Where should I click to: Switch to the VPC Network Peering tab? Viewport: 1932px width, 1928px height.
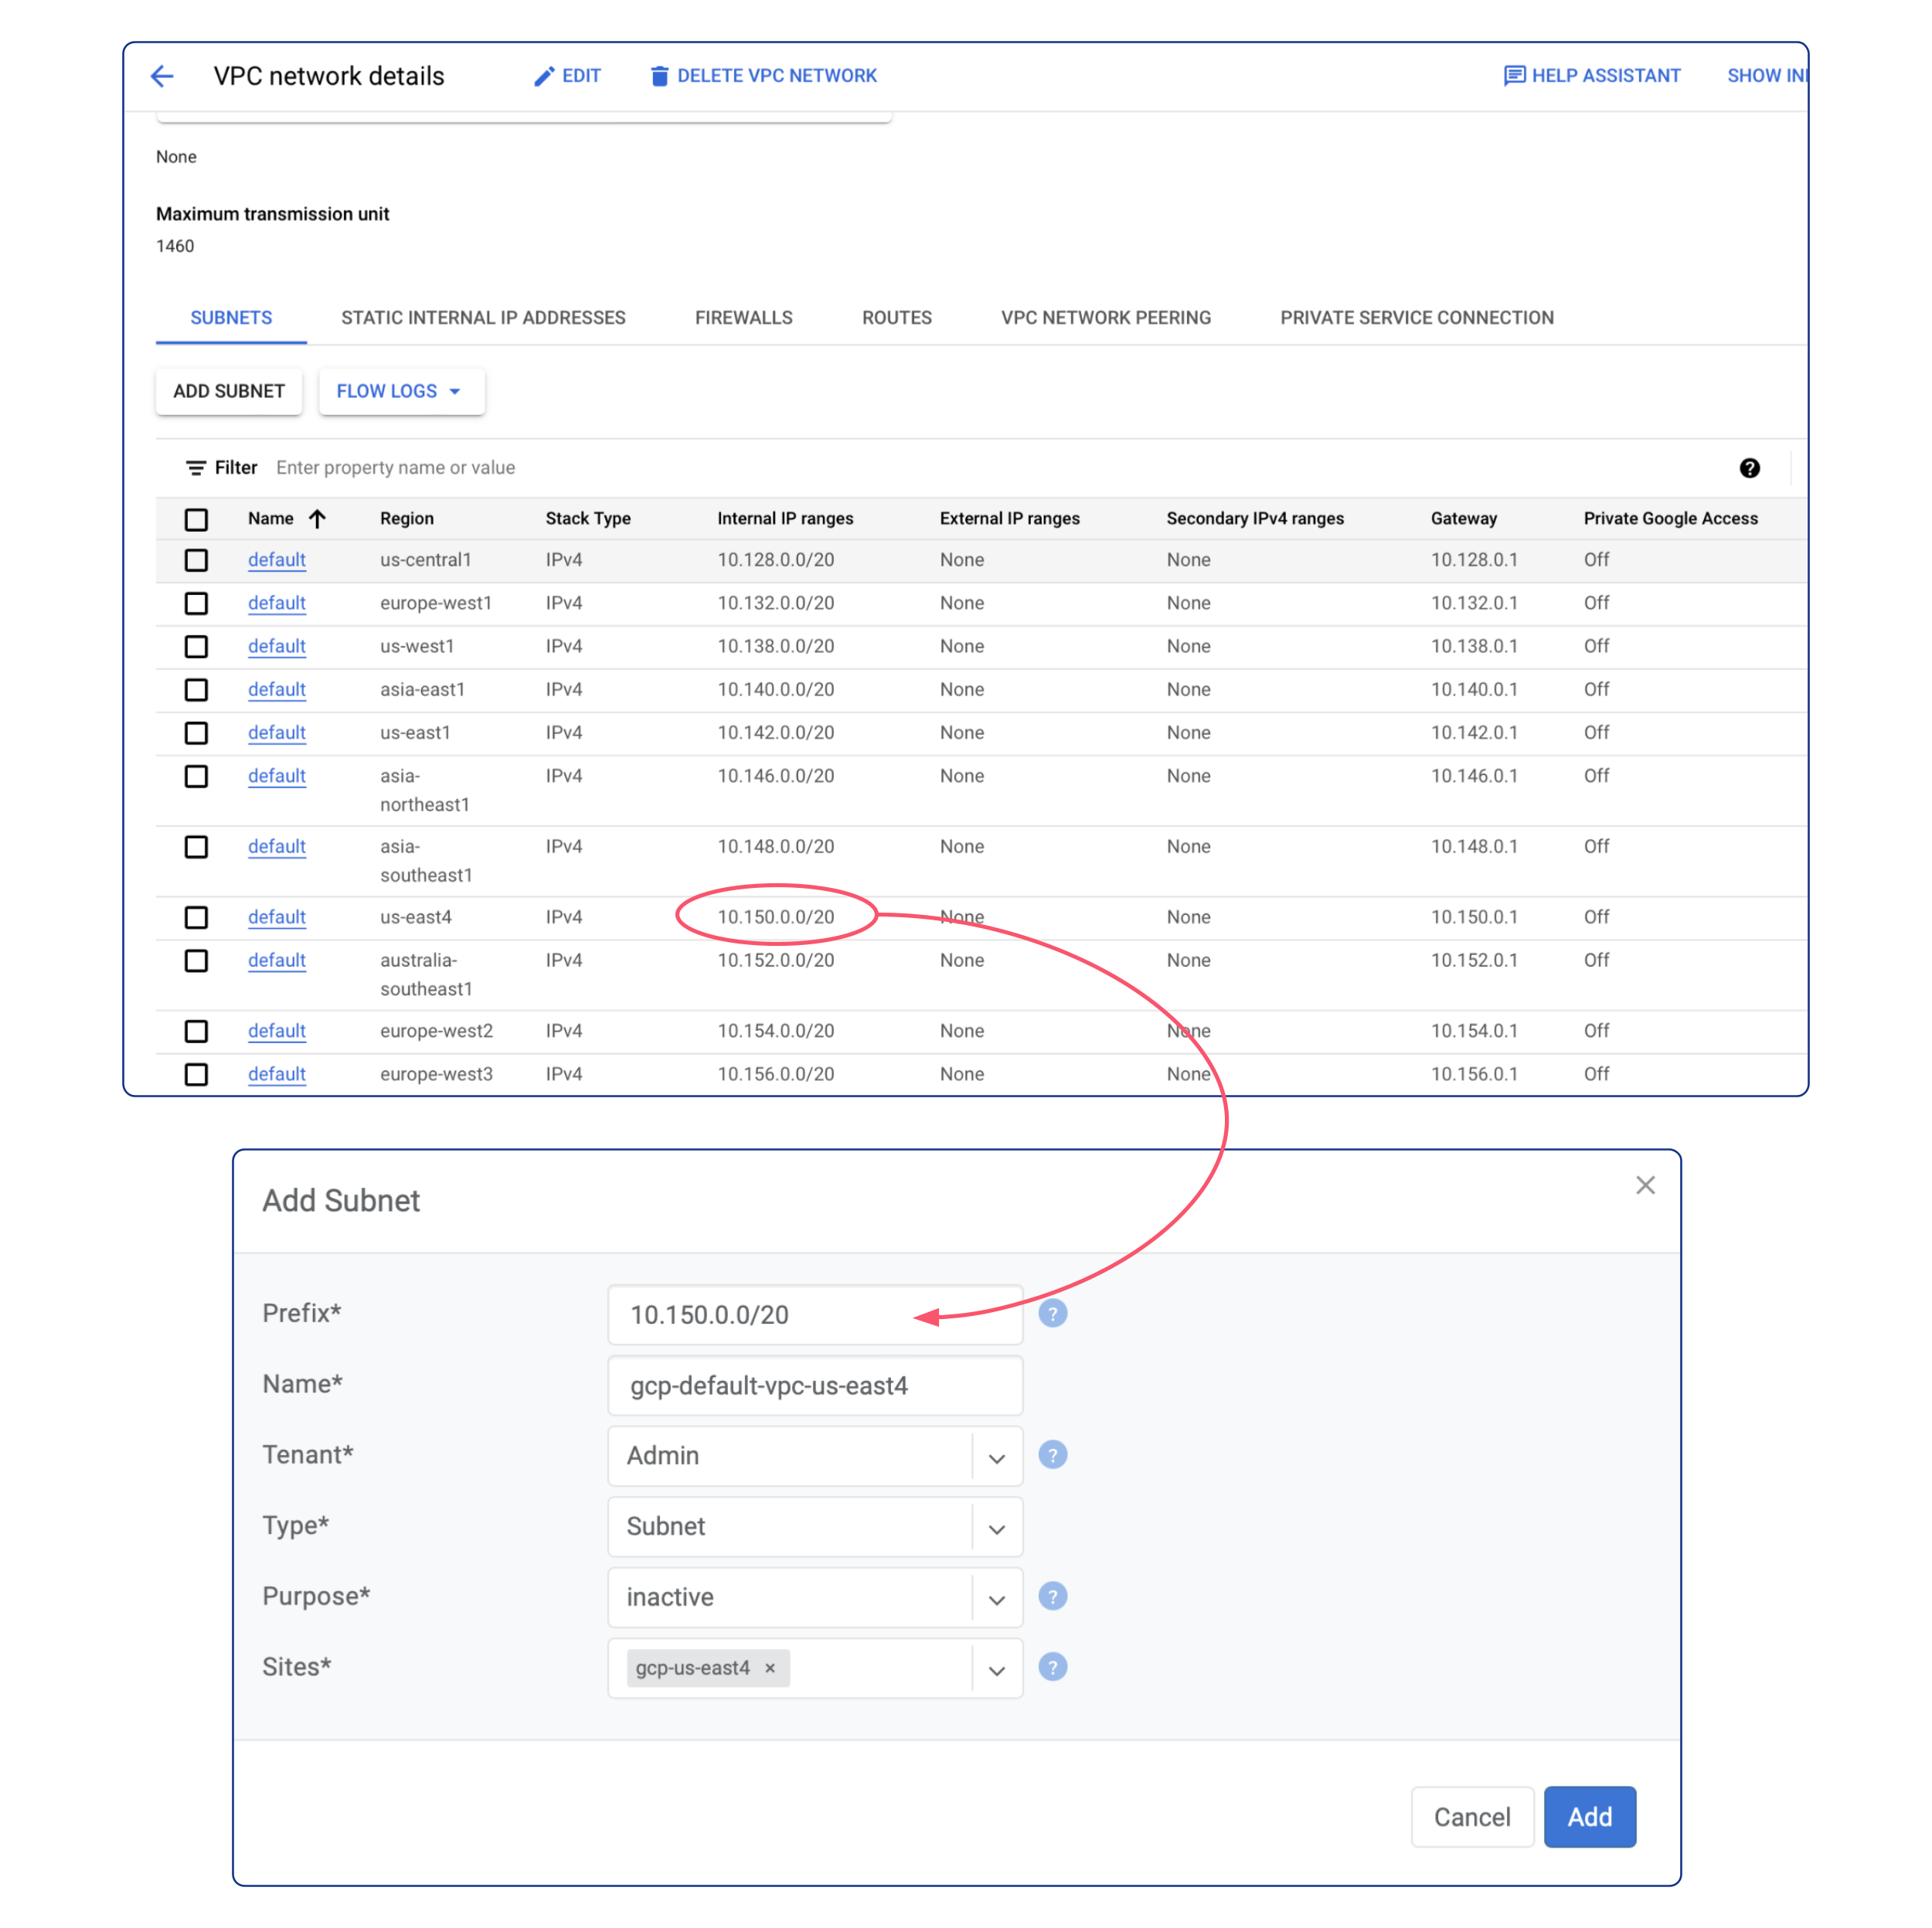point(1105,318)
